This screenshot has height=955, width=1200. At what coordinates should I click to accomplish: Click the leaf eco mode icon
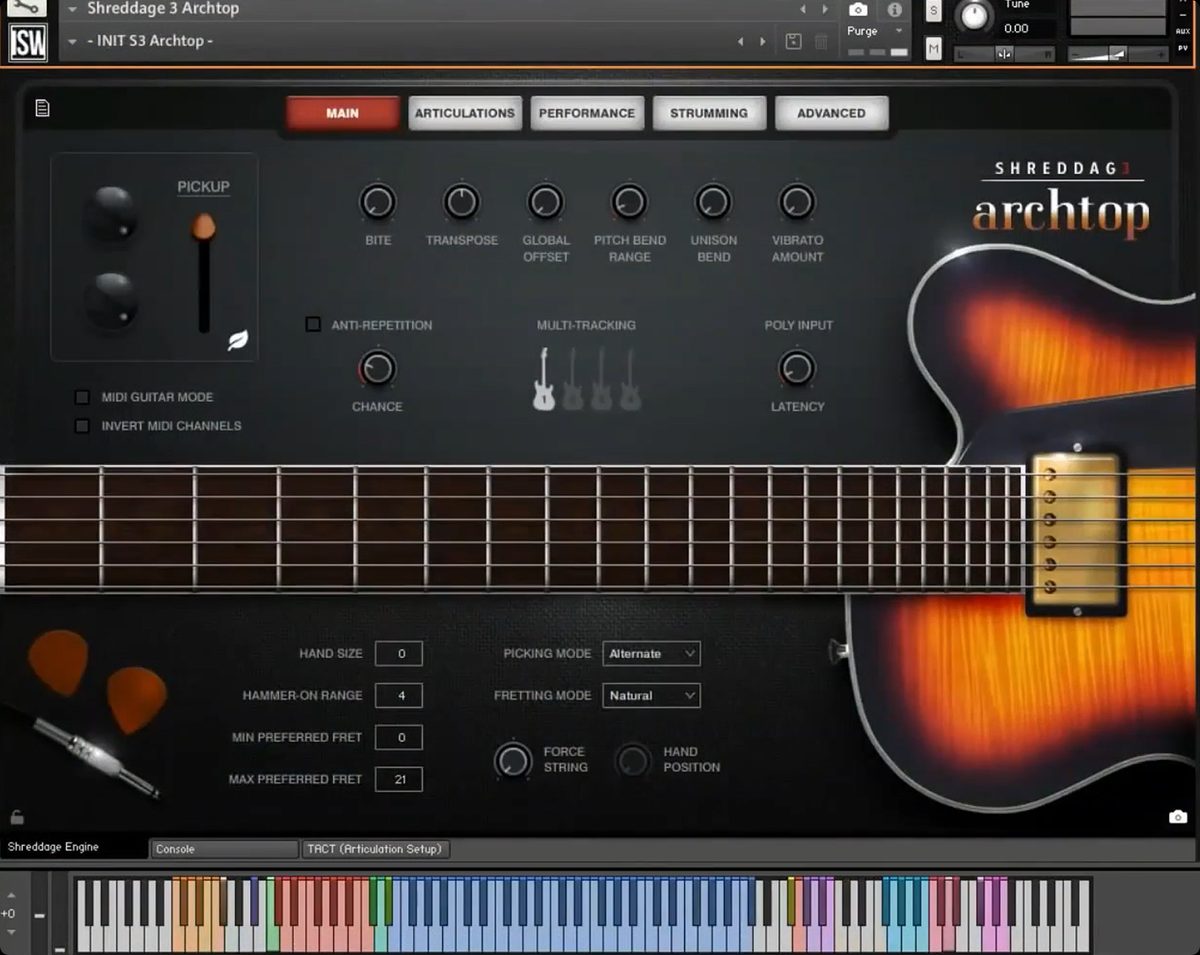(x=238, y=340)
